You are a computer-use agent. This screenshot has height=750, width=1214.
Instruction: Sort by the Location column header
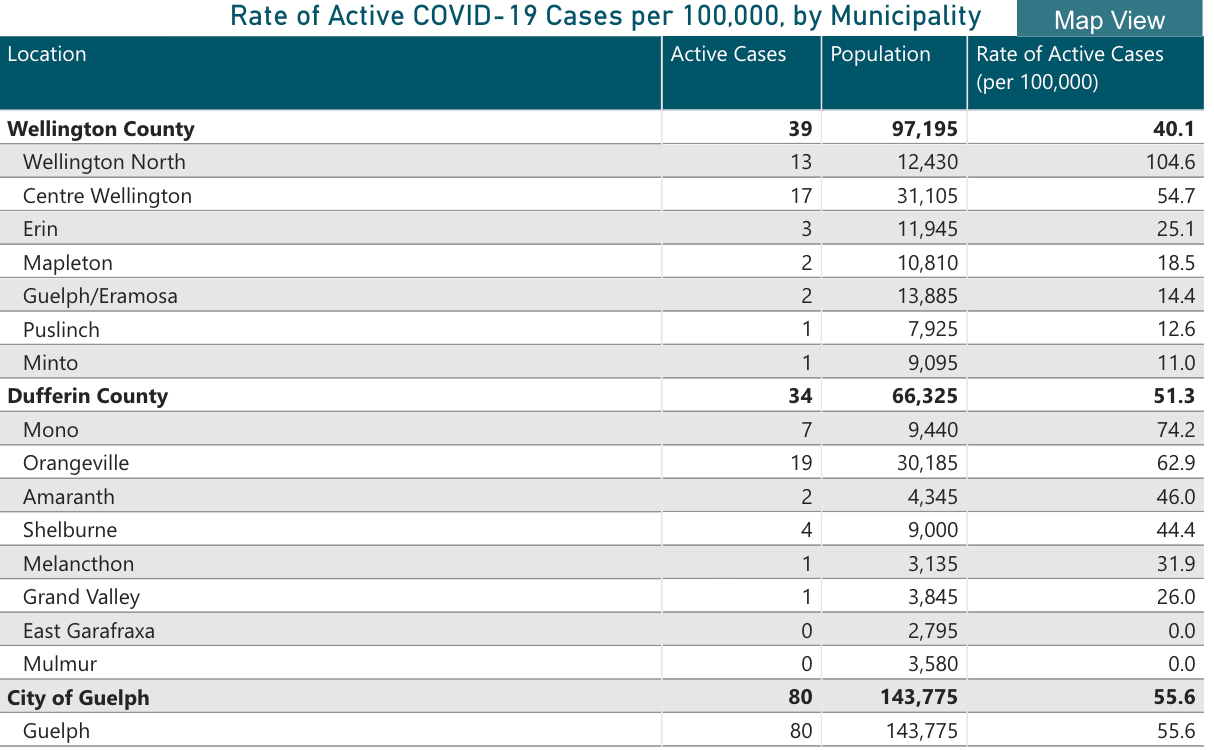point(47,55)
